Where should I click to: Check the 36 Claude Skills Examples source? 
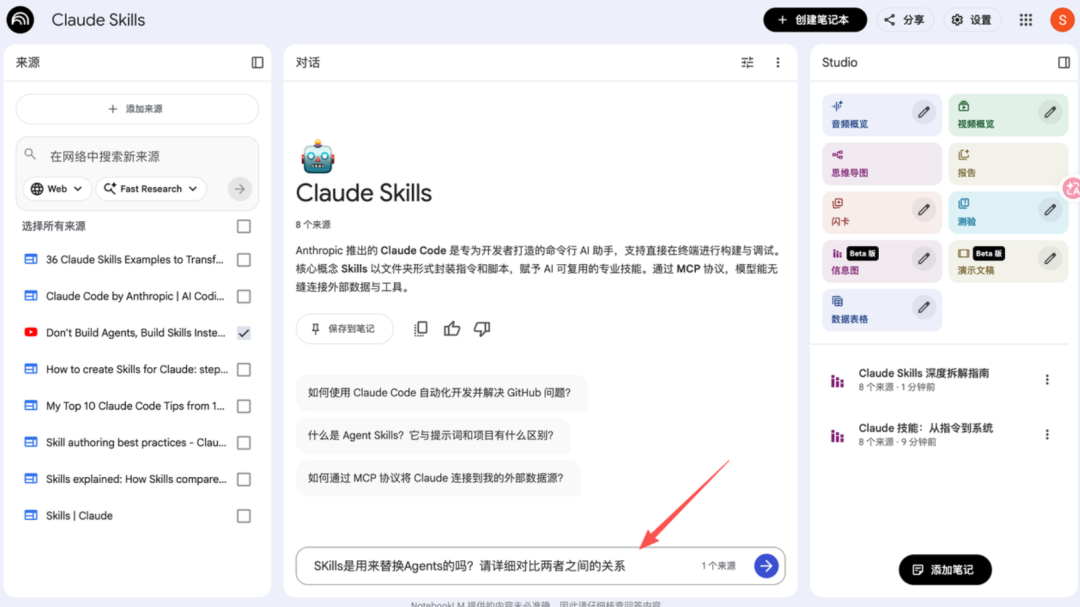tap(244, 260)
